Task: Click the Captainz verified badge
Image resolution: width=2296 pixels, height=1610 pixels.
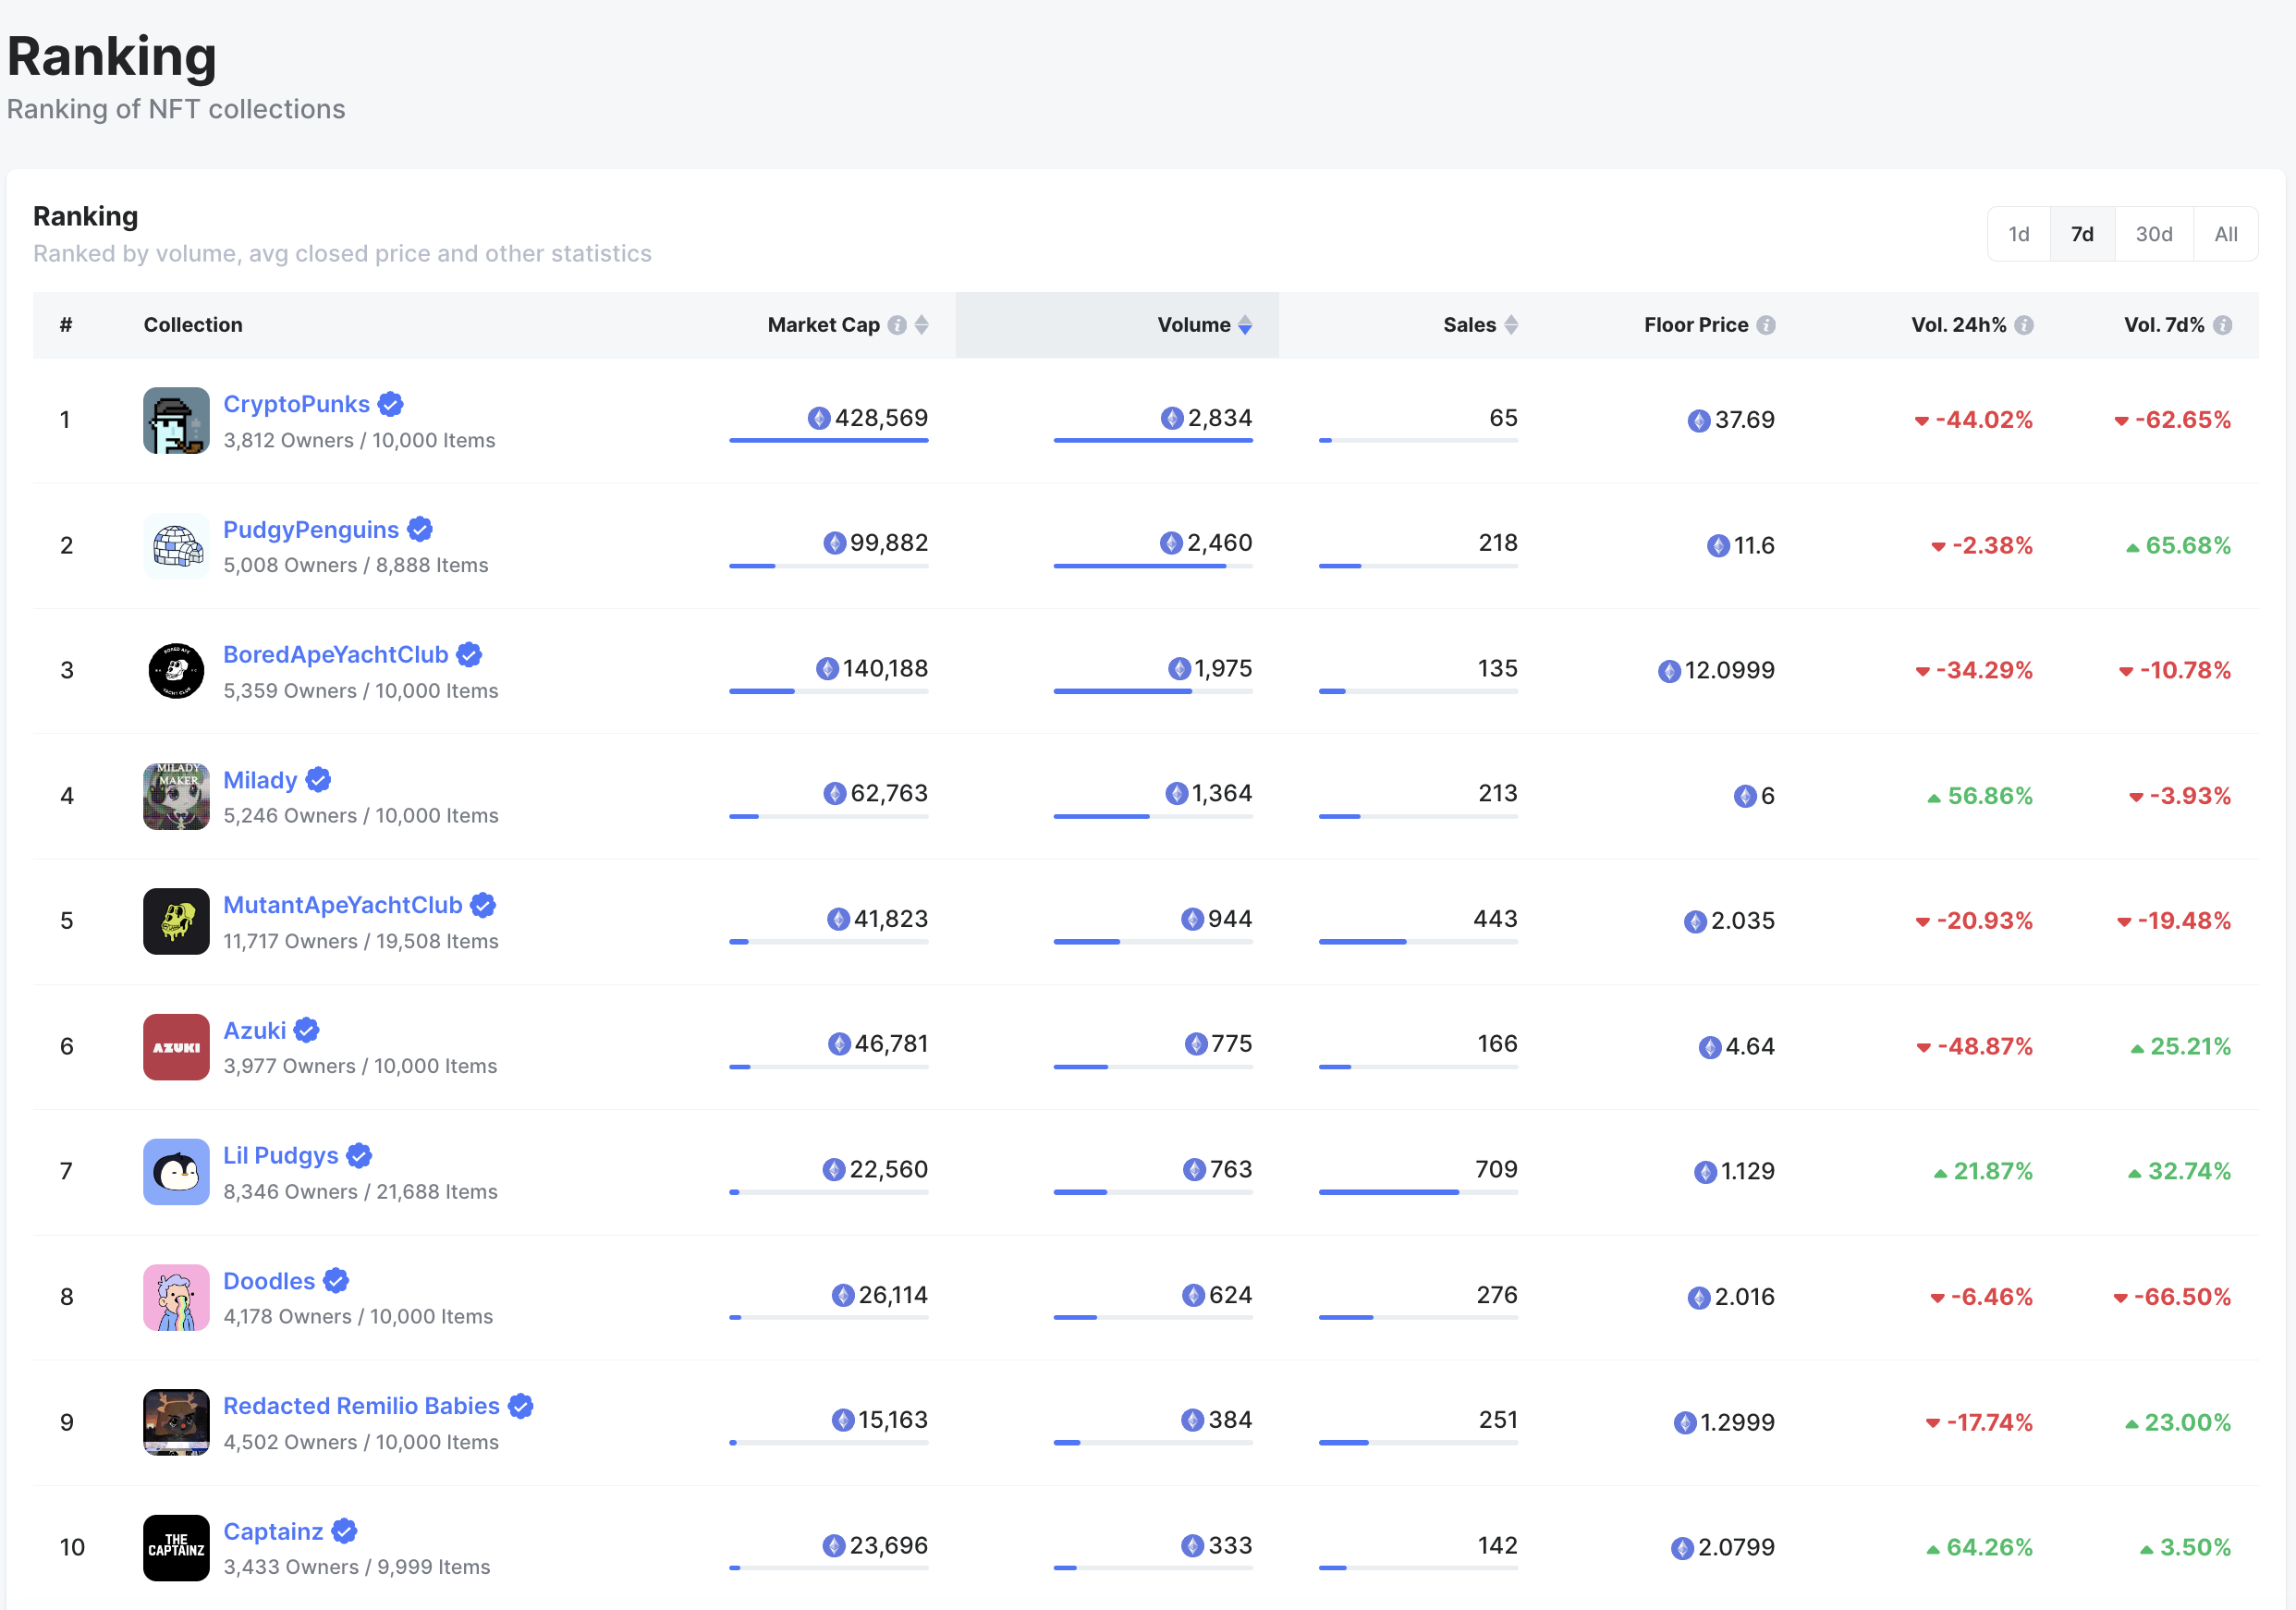Action: [344, 1532]
